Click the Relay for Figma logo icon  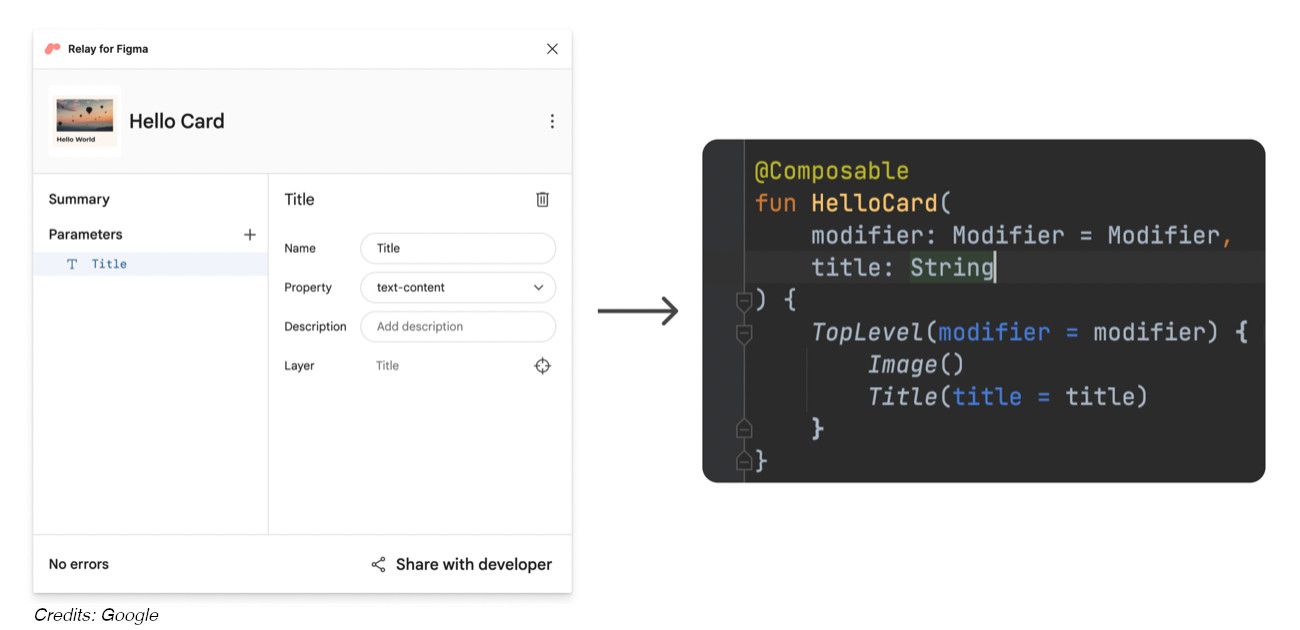pyautogui.click(x=51, y=48)
